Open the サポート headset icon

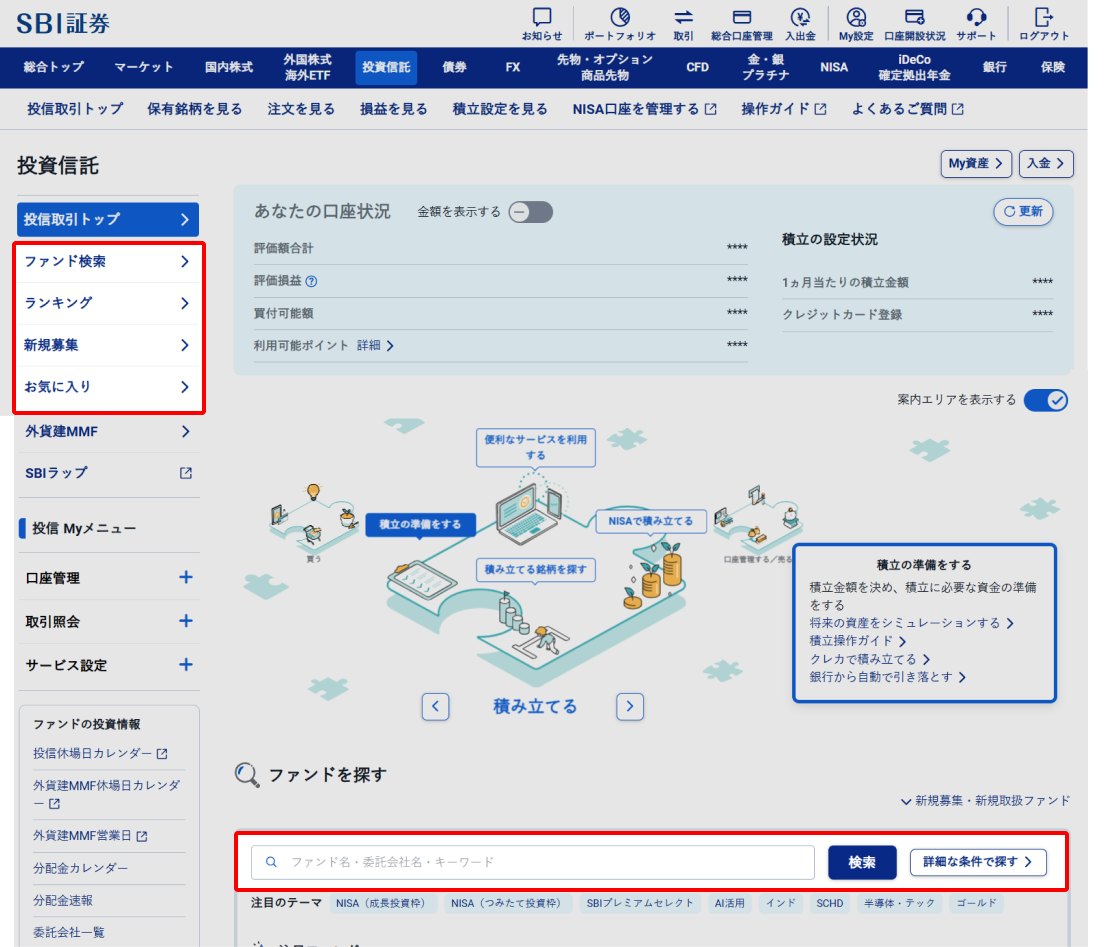pos(976,24)
